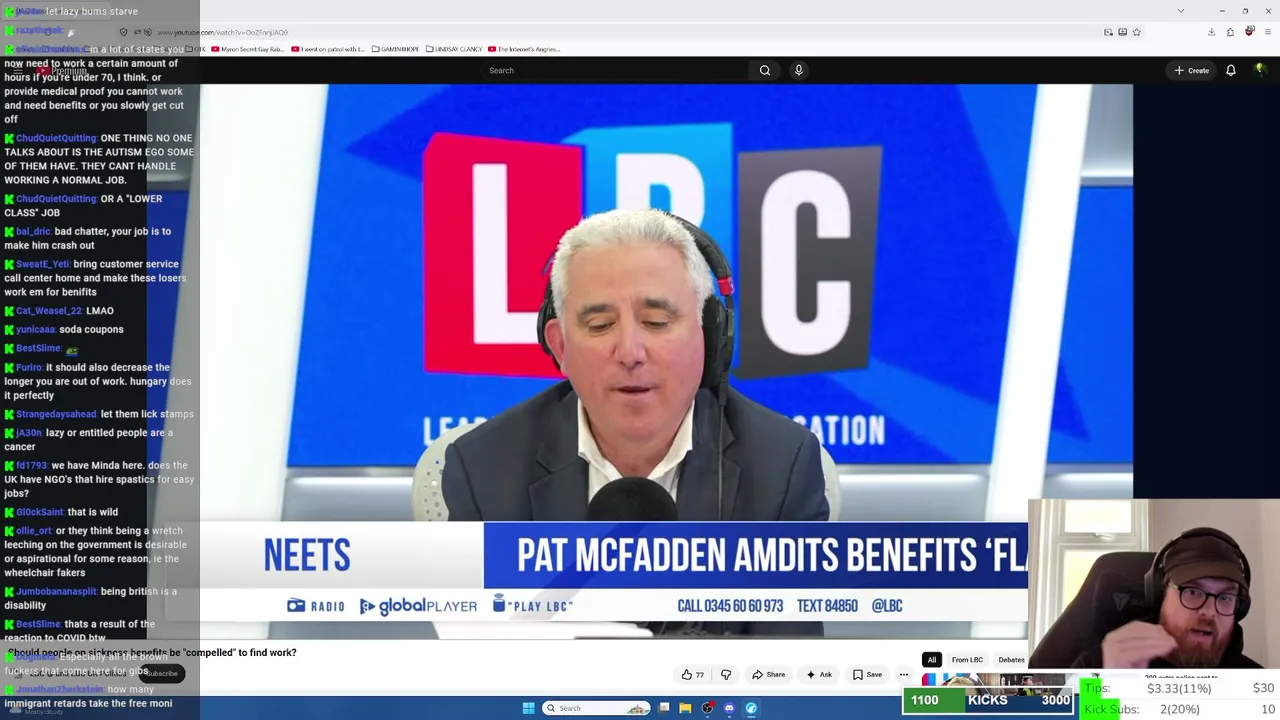Open OBS Studio from the taskbar
The width and height of the screenshot is (1280, 720).
click(707, 708)
